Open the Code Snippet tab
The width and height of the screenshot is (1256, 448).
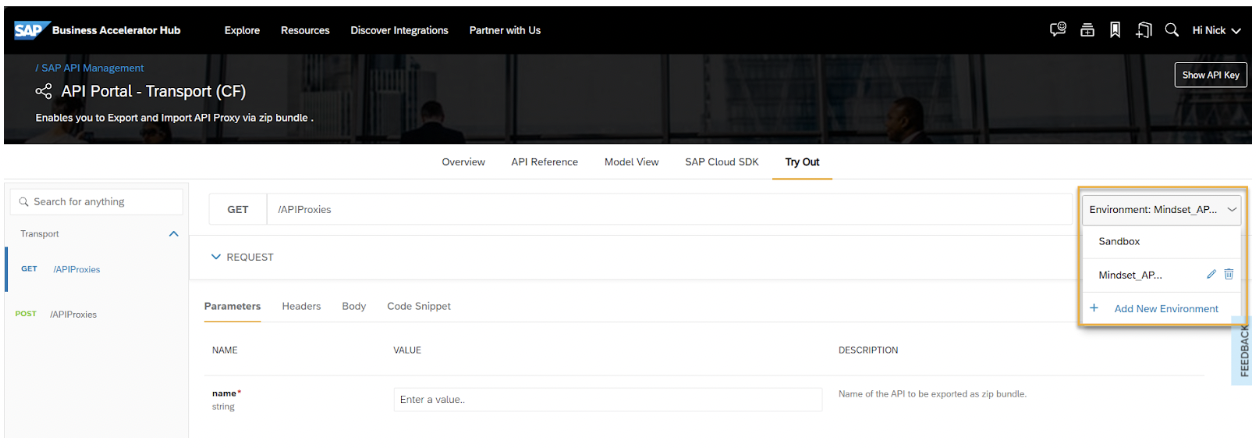pyautogui.click(x=419, y=306)
